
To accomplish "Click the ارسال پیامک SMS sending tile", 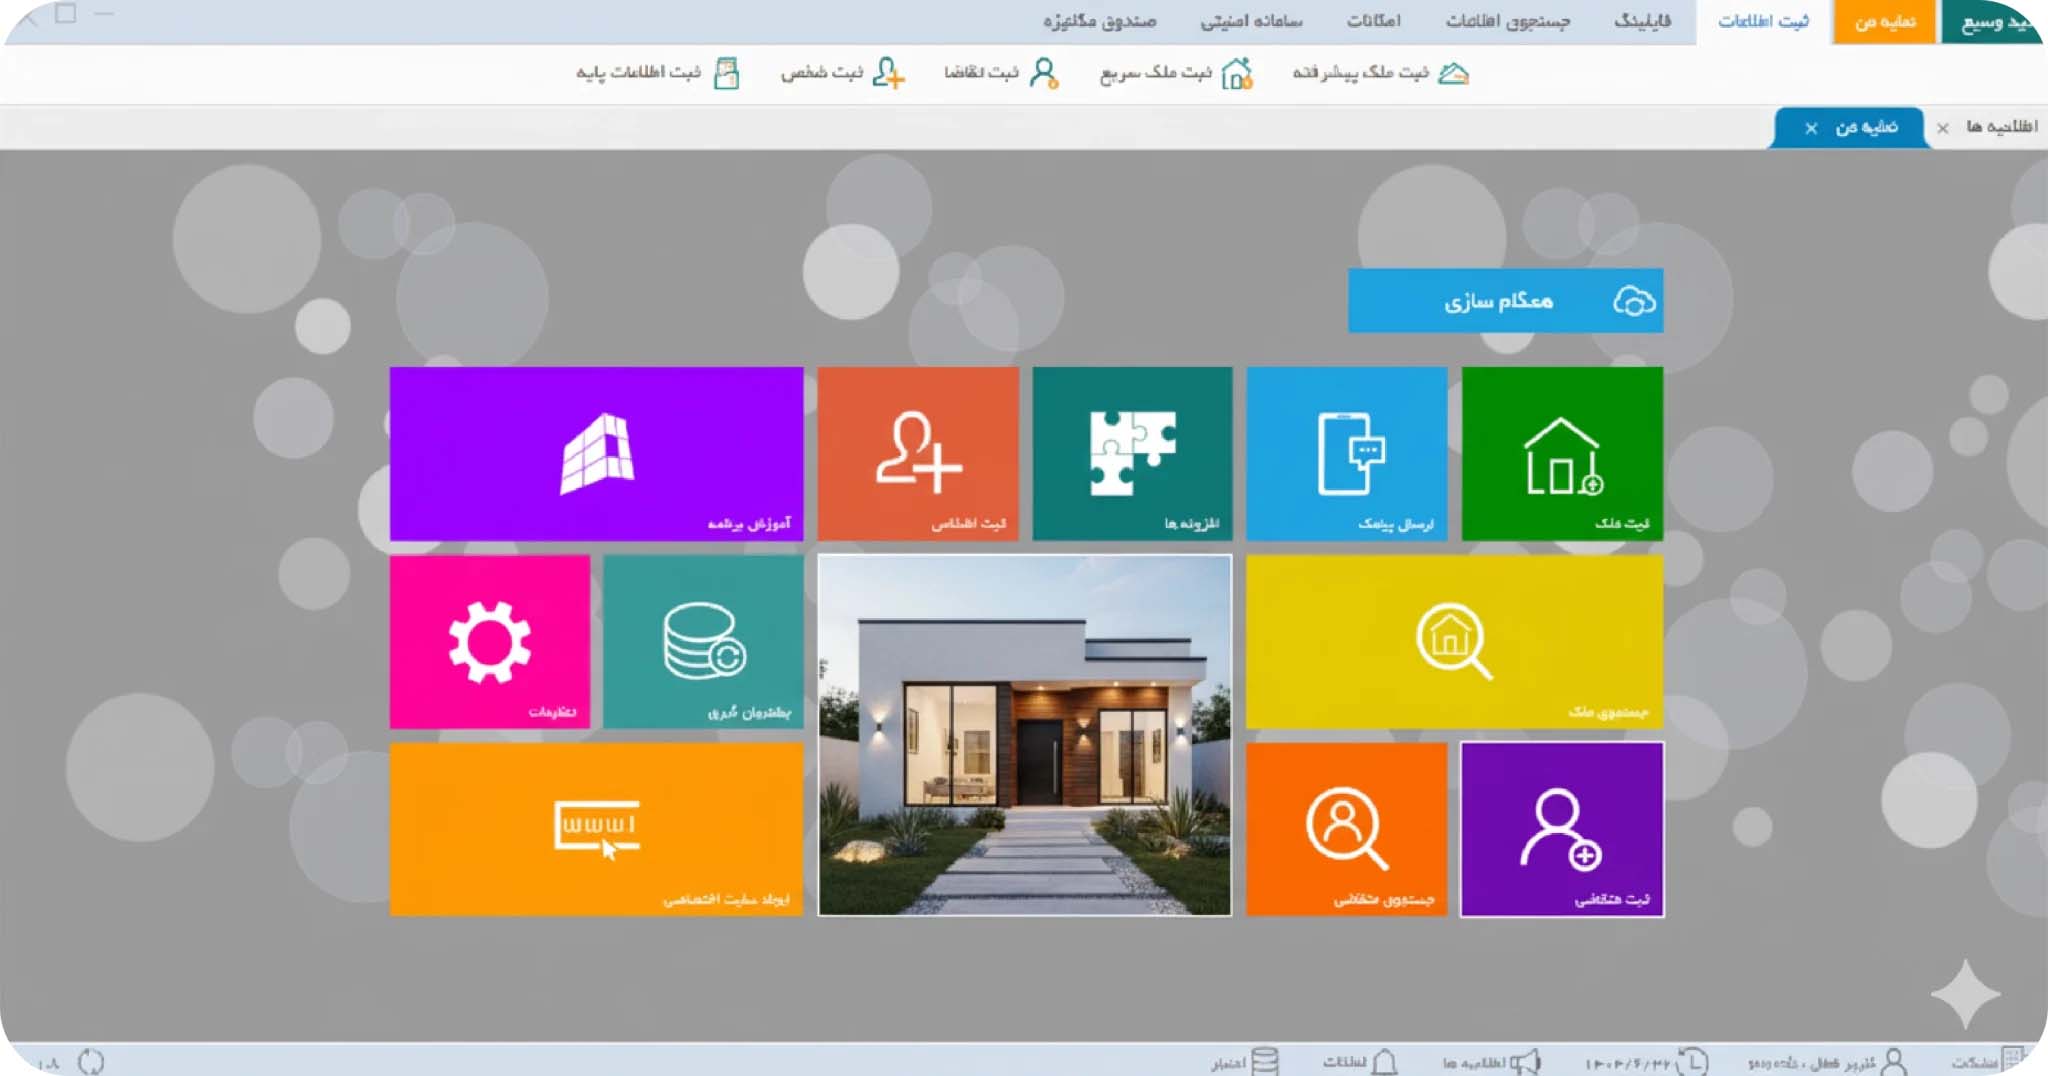I will click(x=1347, y=453).
